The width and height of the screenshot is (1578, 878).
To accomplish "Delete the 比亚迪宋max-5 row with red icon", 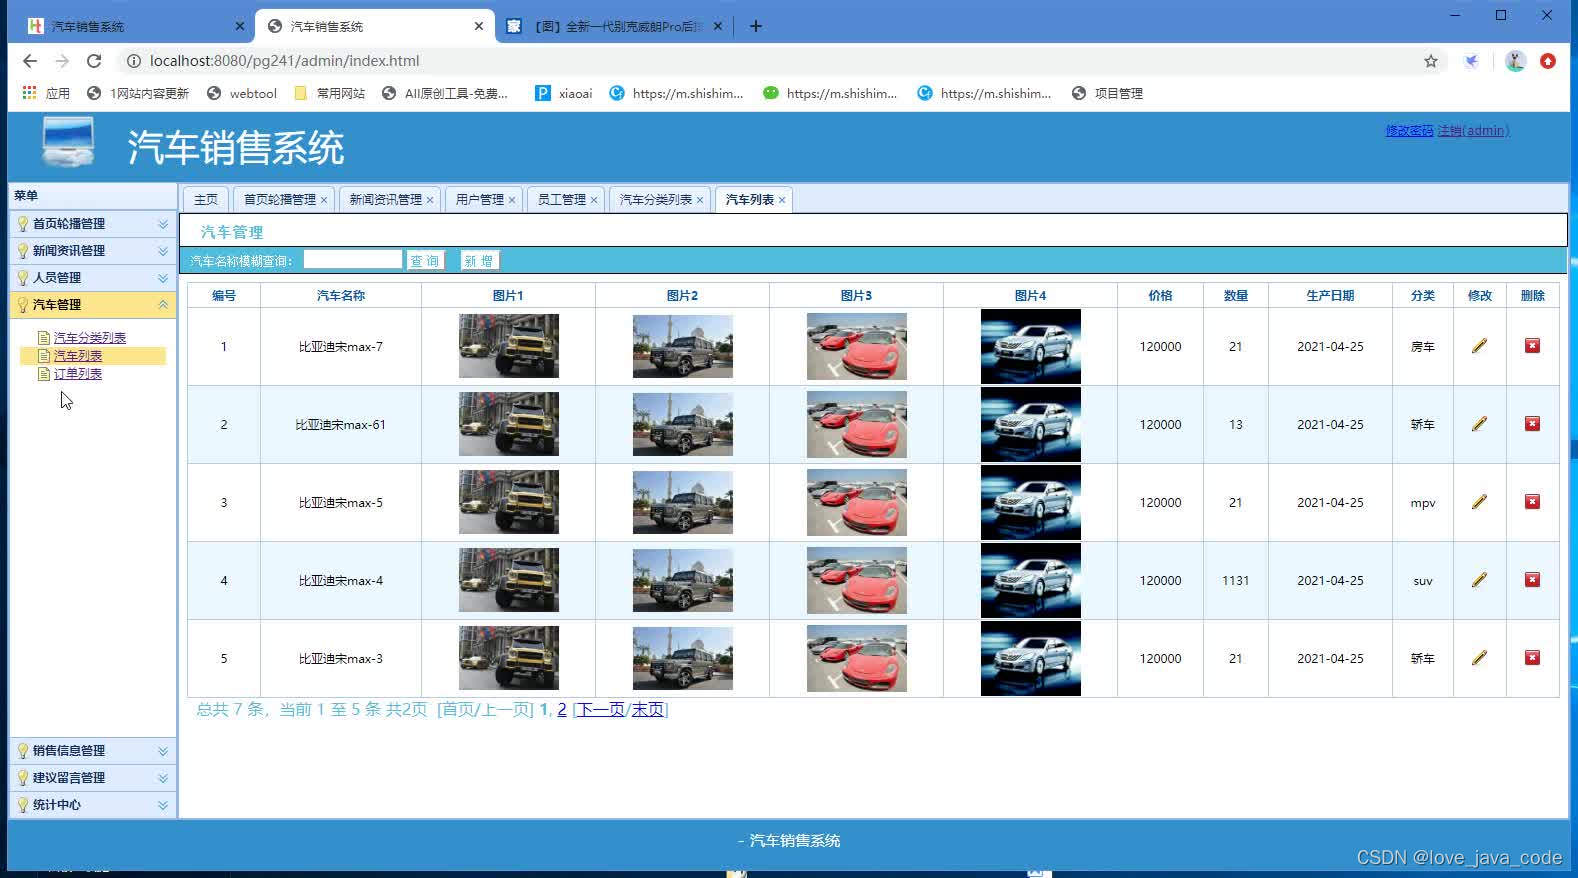I will coord(1532,502).
